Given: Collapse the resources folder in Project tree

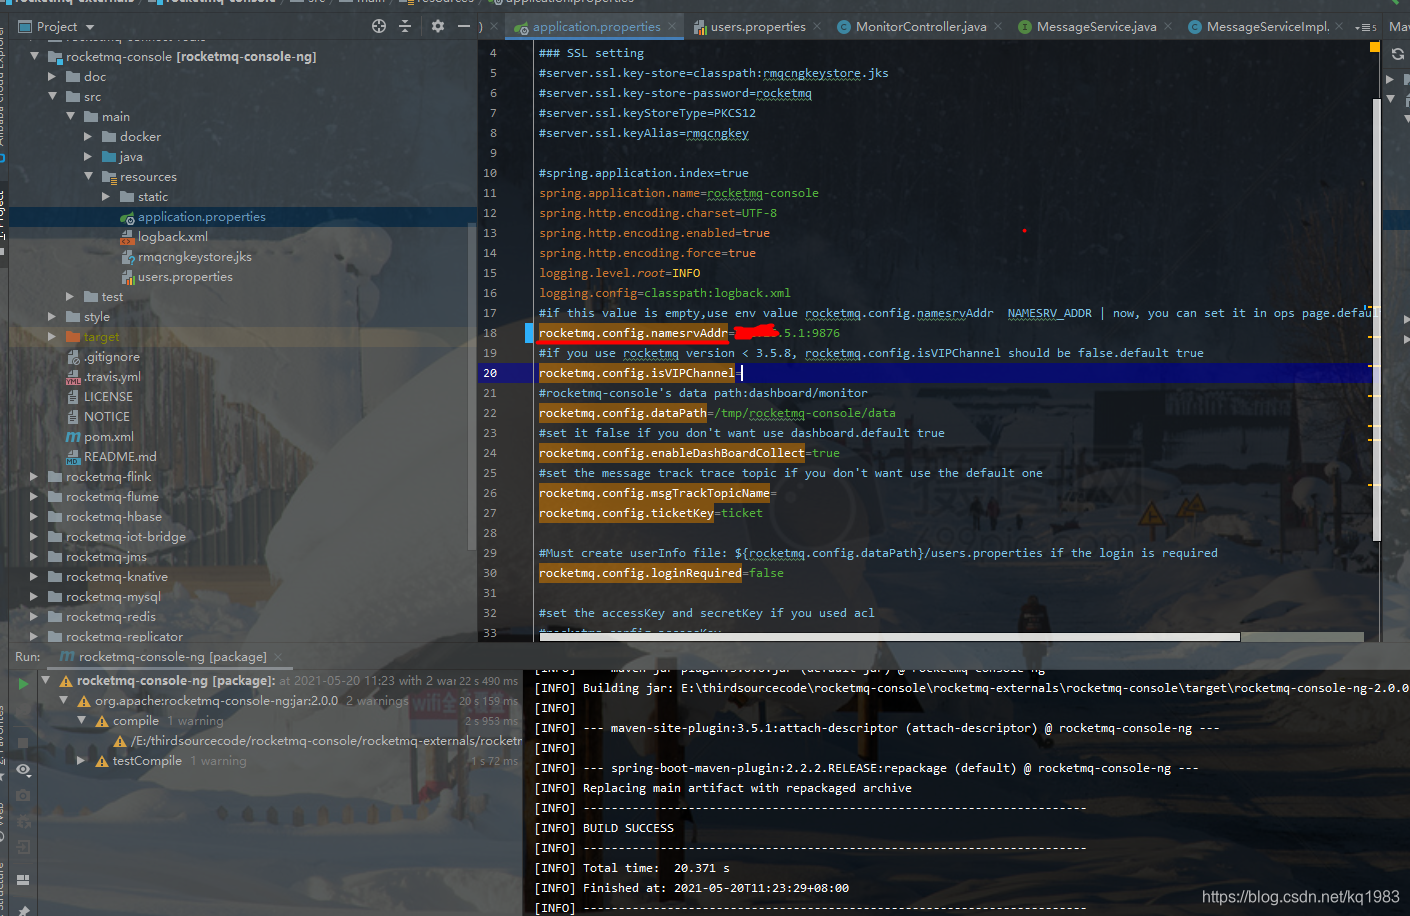Looking at the screenshot, I should click(x=90, y=176).
